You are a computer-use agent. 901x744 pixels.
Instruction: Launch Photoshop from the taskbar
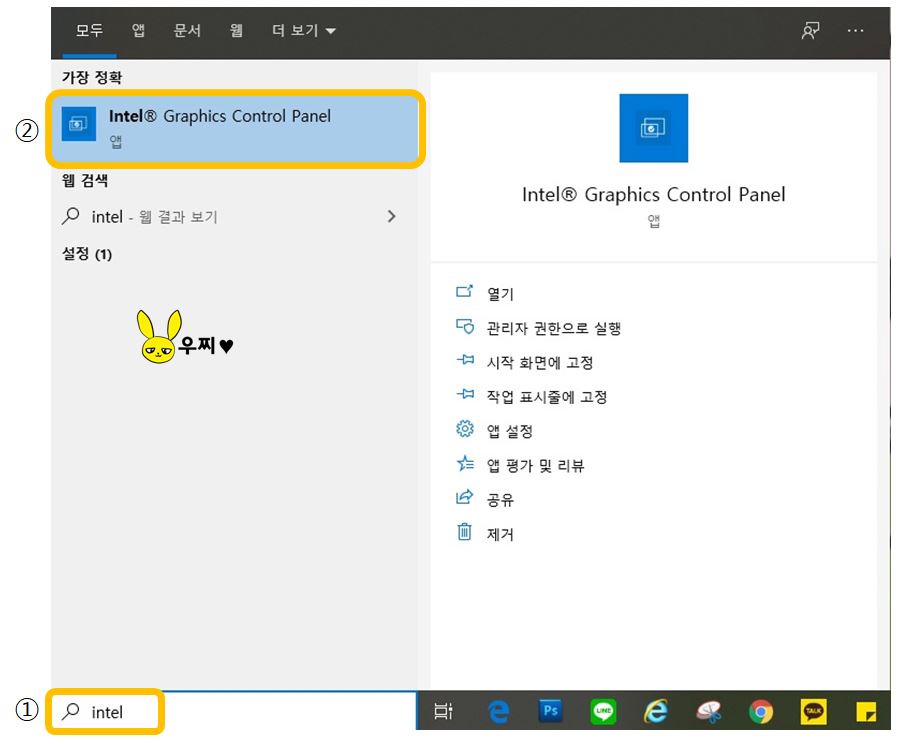point(550,711)
